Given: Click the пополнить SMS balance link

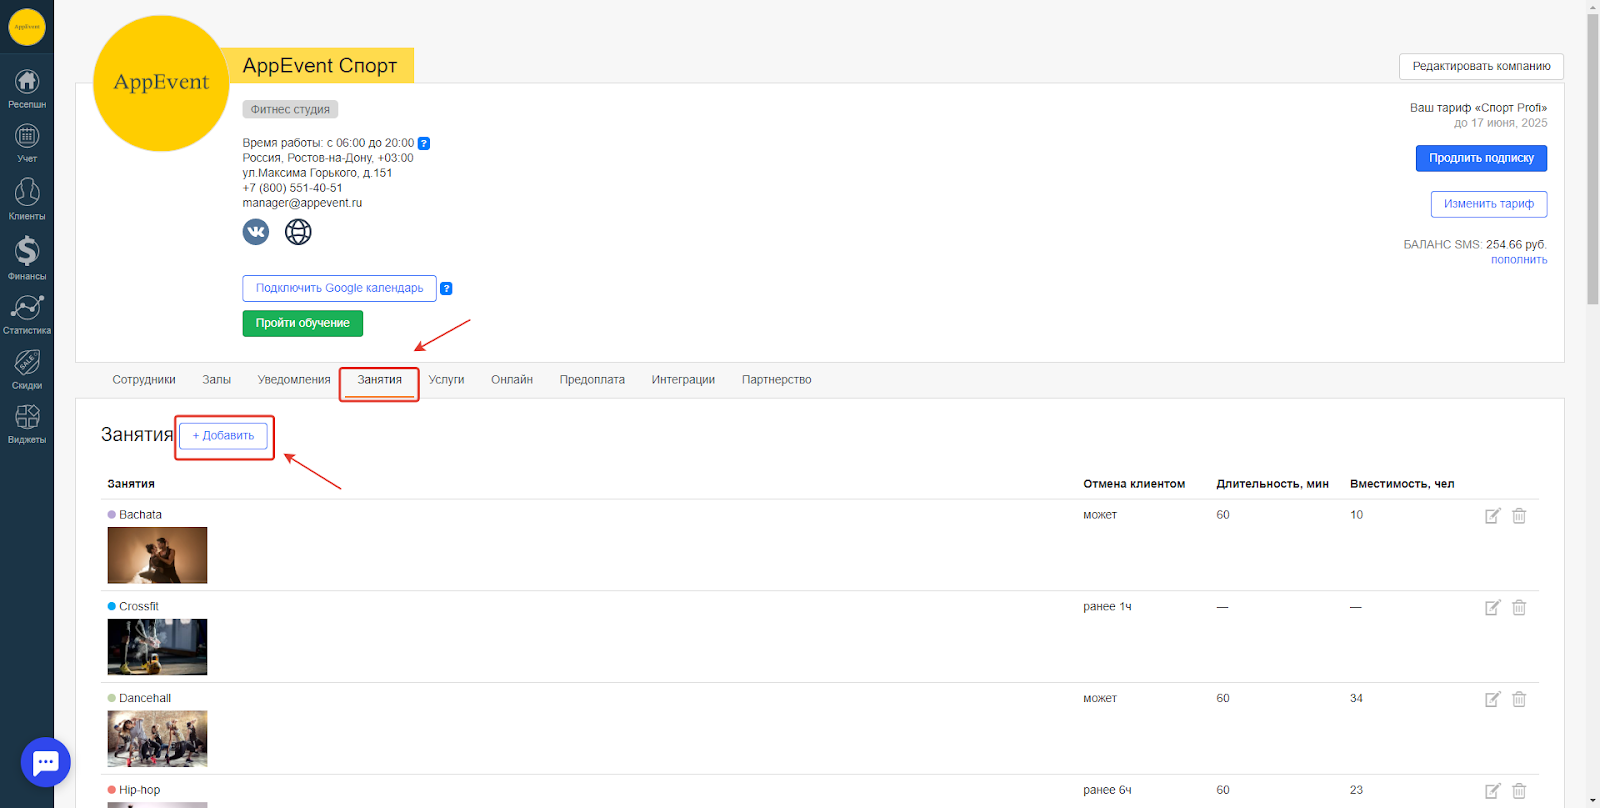Looking at the screenshot, I should coord(1519,260).
